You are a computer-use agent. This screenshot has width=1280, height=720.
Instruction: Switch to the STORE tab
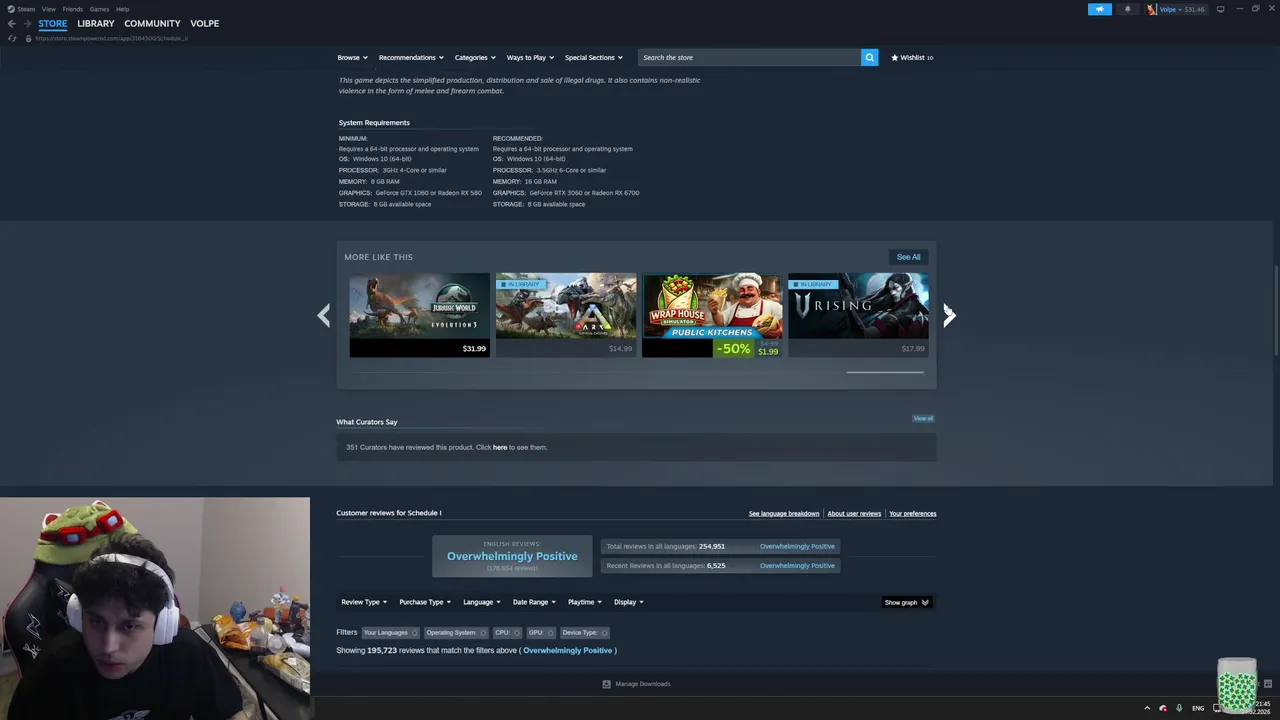[53, 23]
